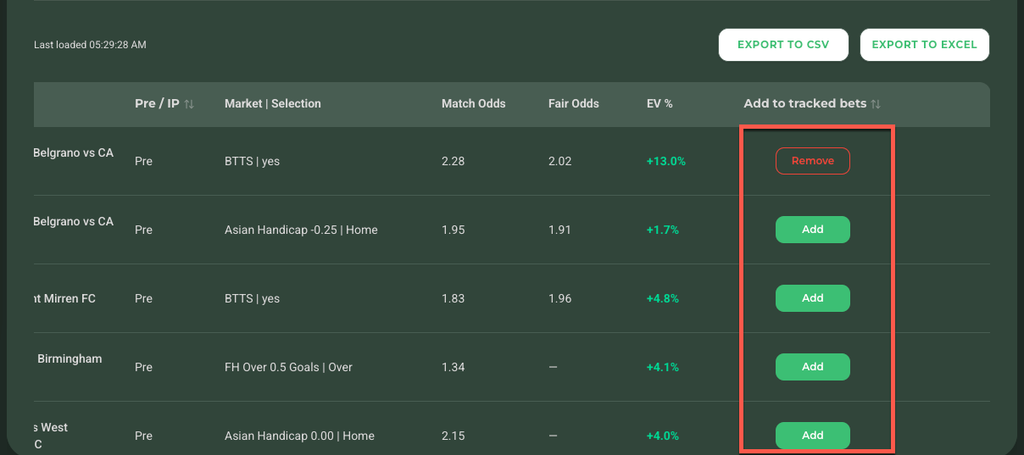This screenshot has height=455, width=1024.
Task: Click the Add to tracked bets header
Action: (805, 104)
